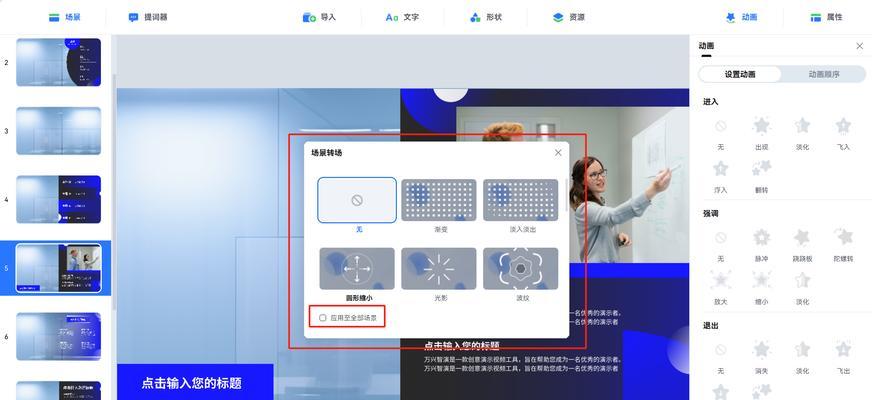
Task: Select scene thumbnail 5
Action: (58, 268)
